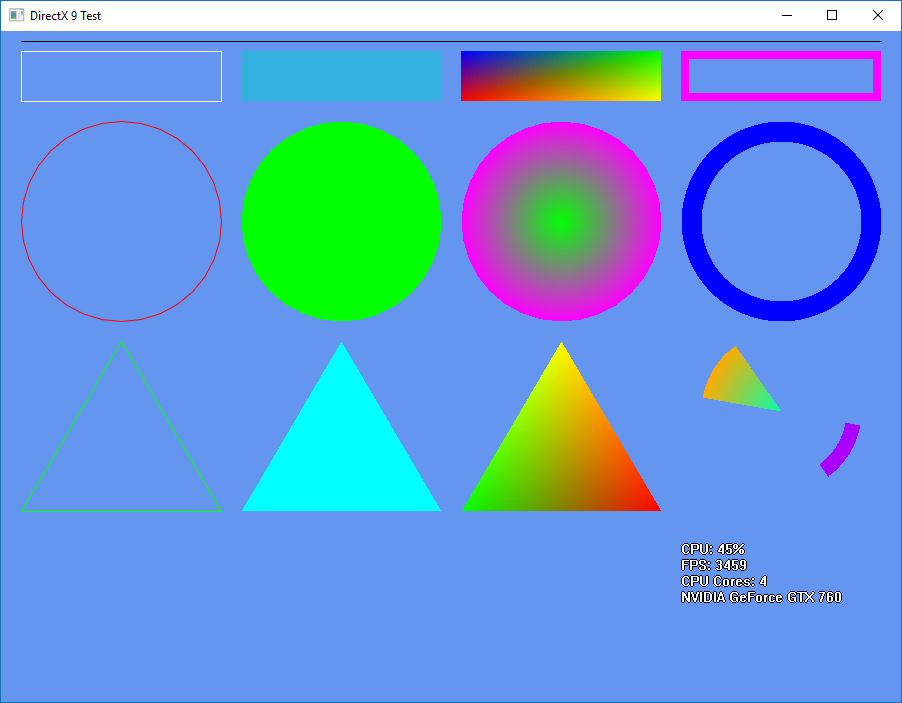Click the center of the radial gradient circle
This screenshot has width=902, height=703.
561,221
